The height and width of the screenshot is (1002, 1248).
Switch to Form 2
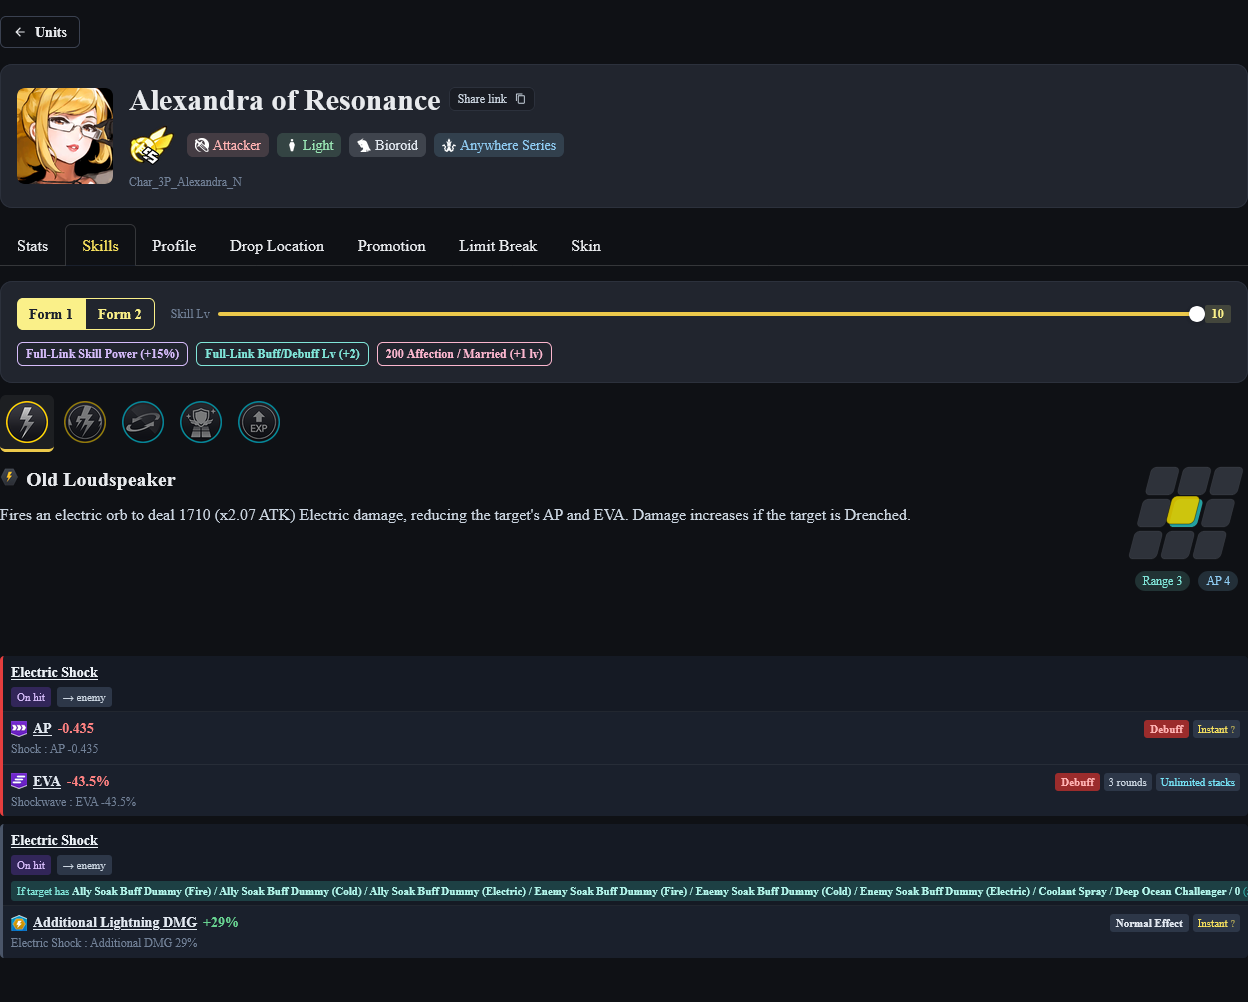point(119,314)
